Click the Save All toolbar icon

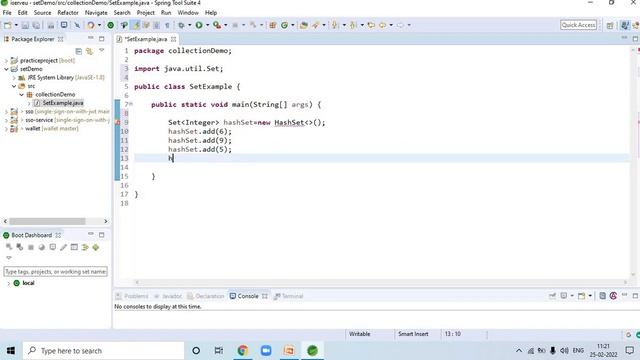(36, 25)
